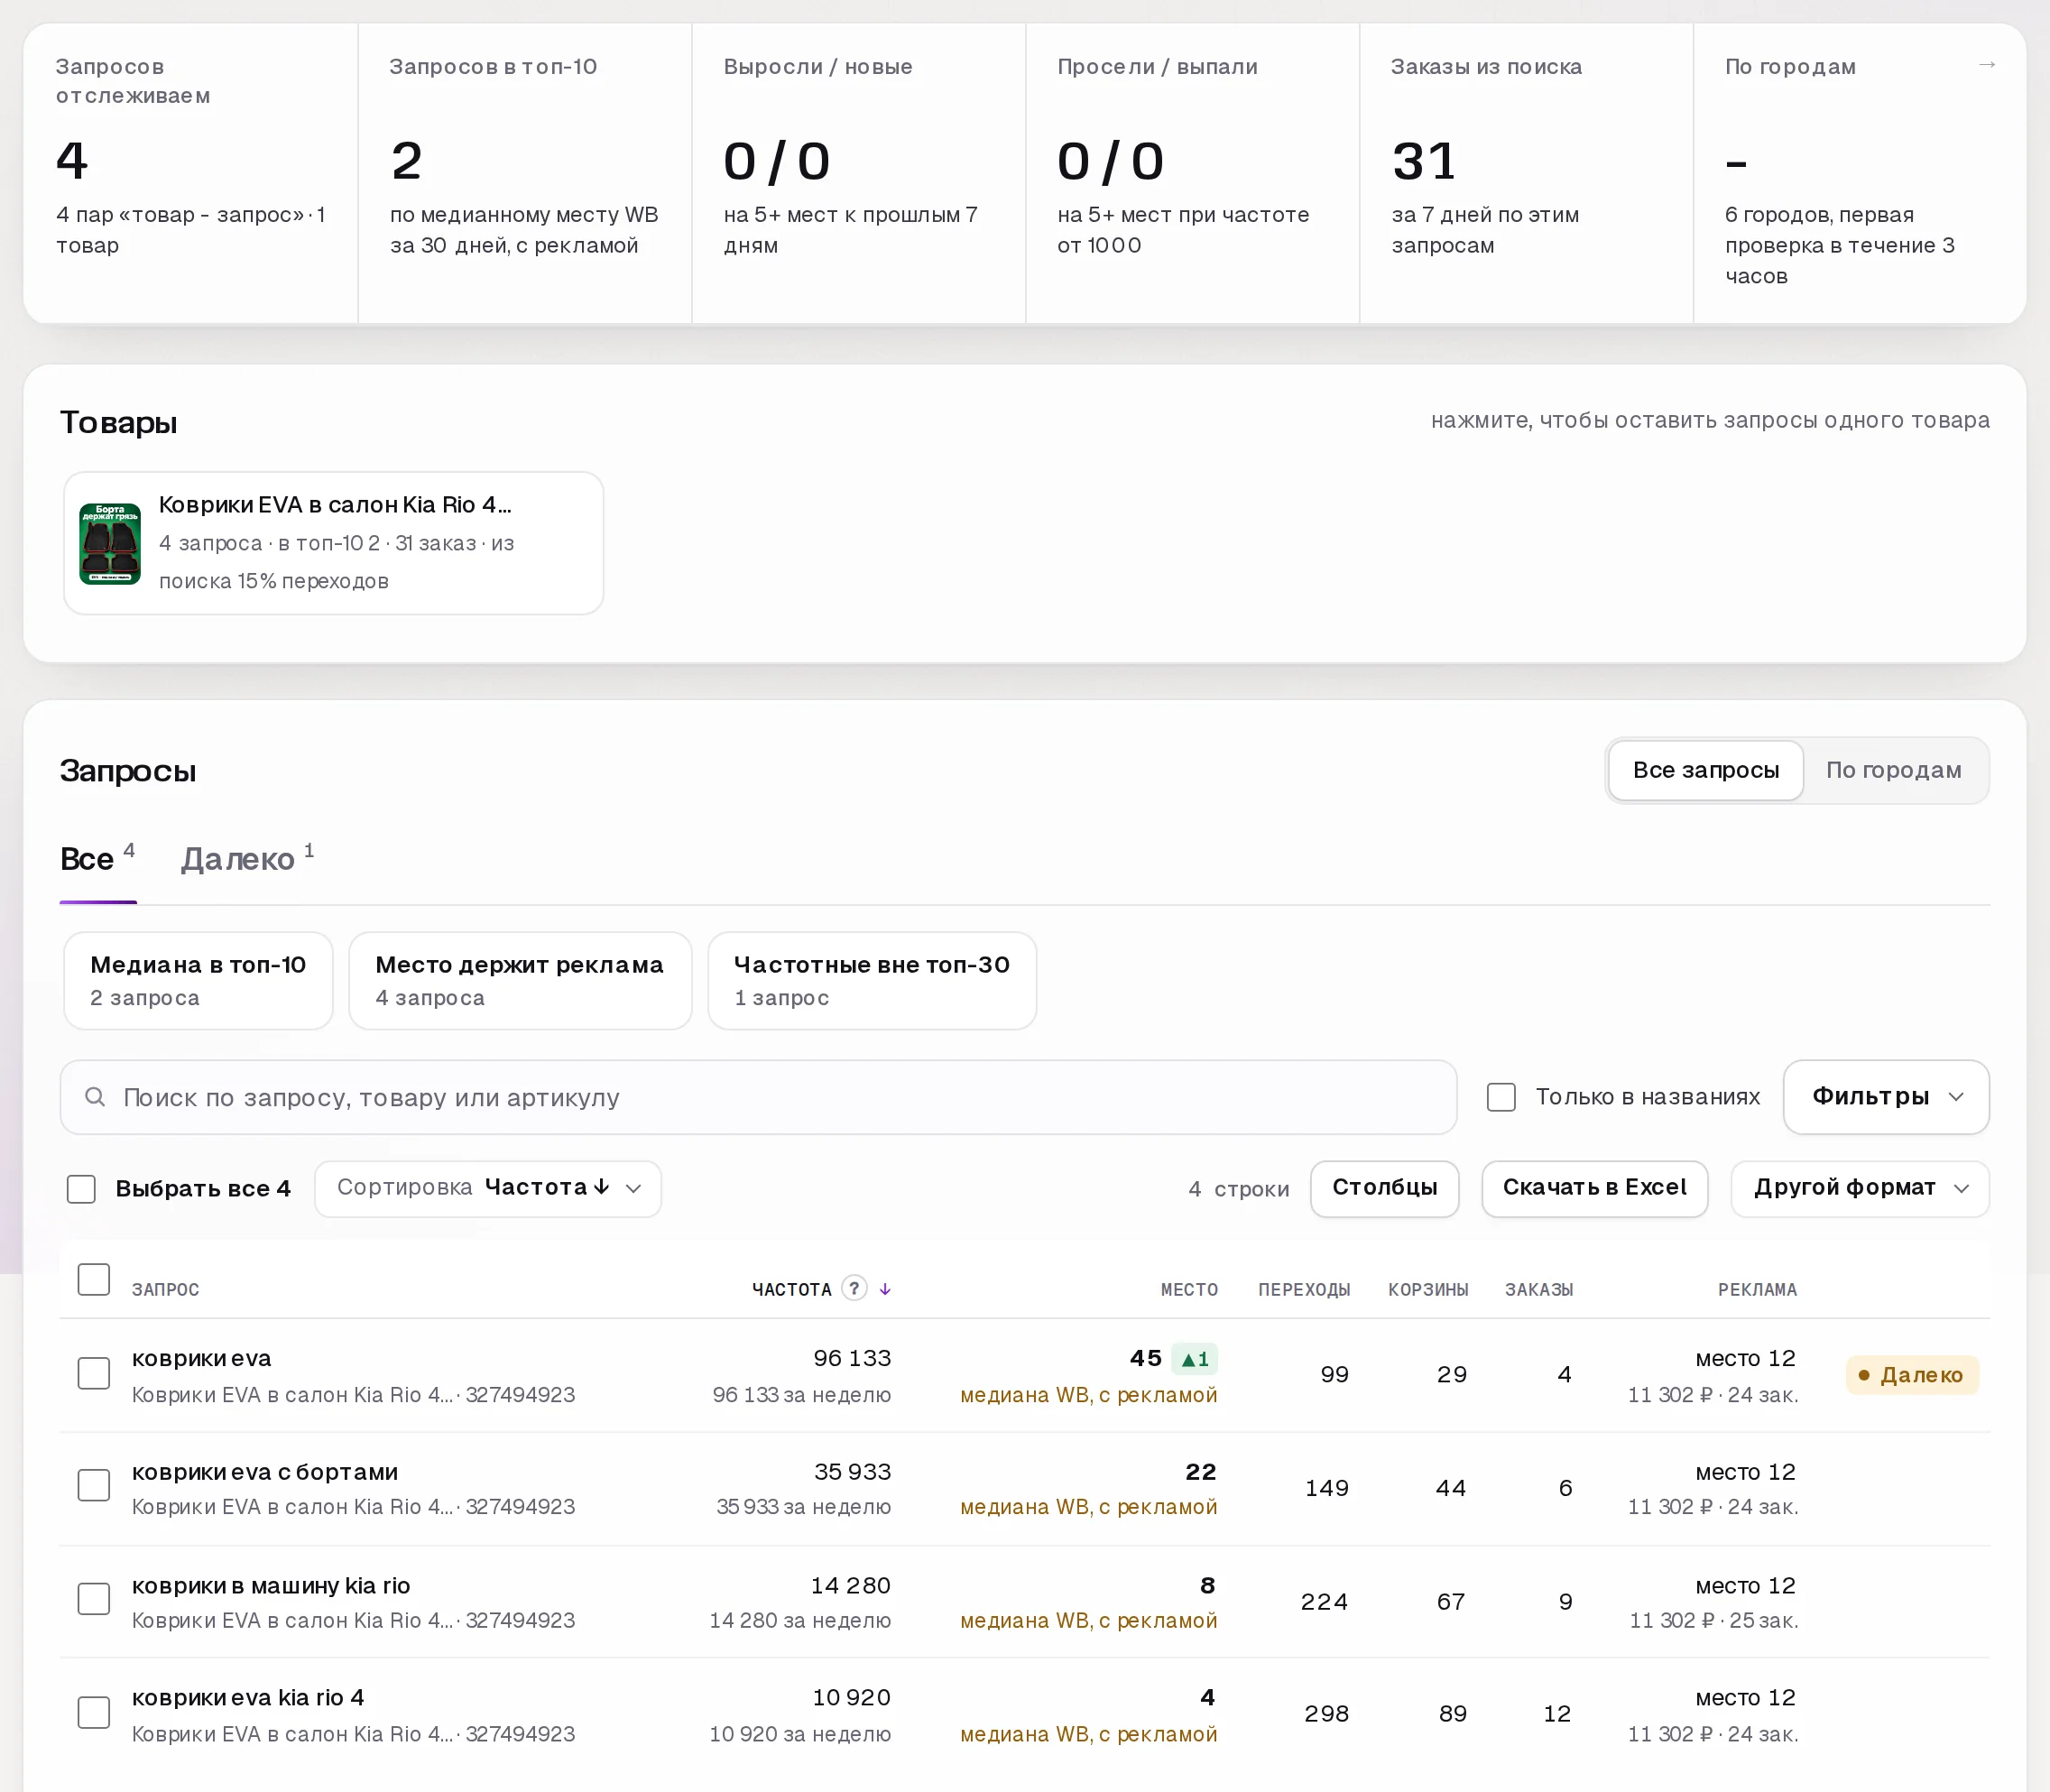Click the Корзины column header
The height and width of the screenshot is (1792, 2050).
[1428, 1290]
